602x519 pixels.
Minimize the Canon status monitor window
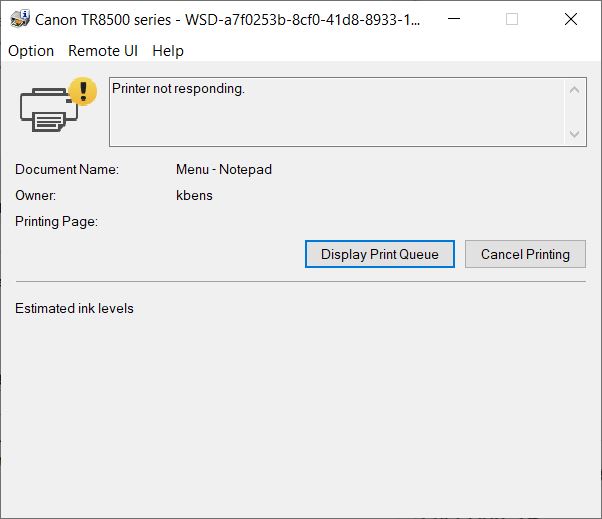coord(455,19)
